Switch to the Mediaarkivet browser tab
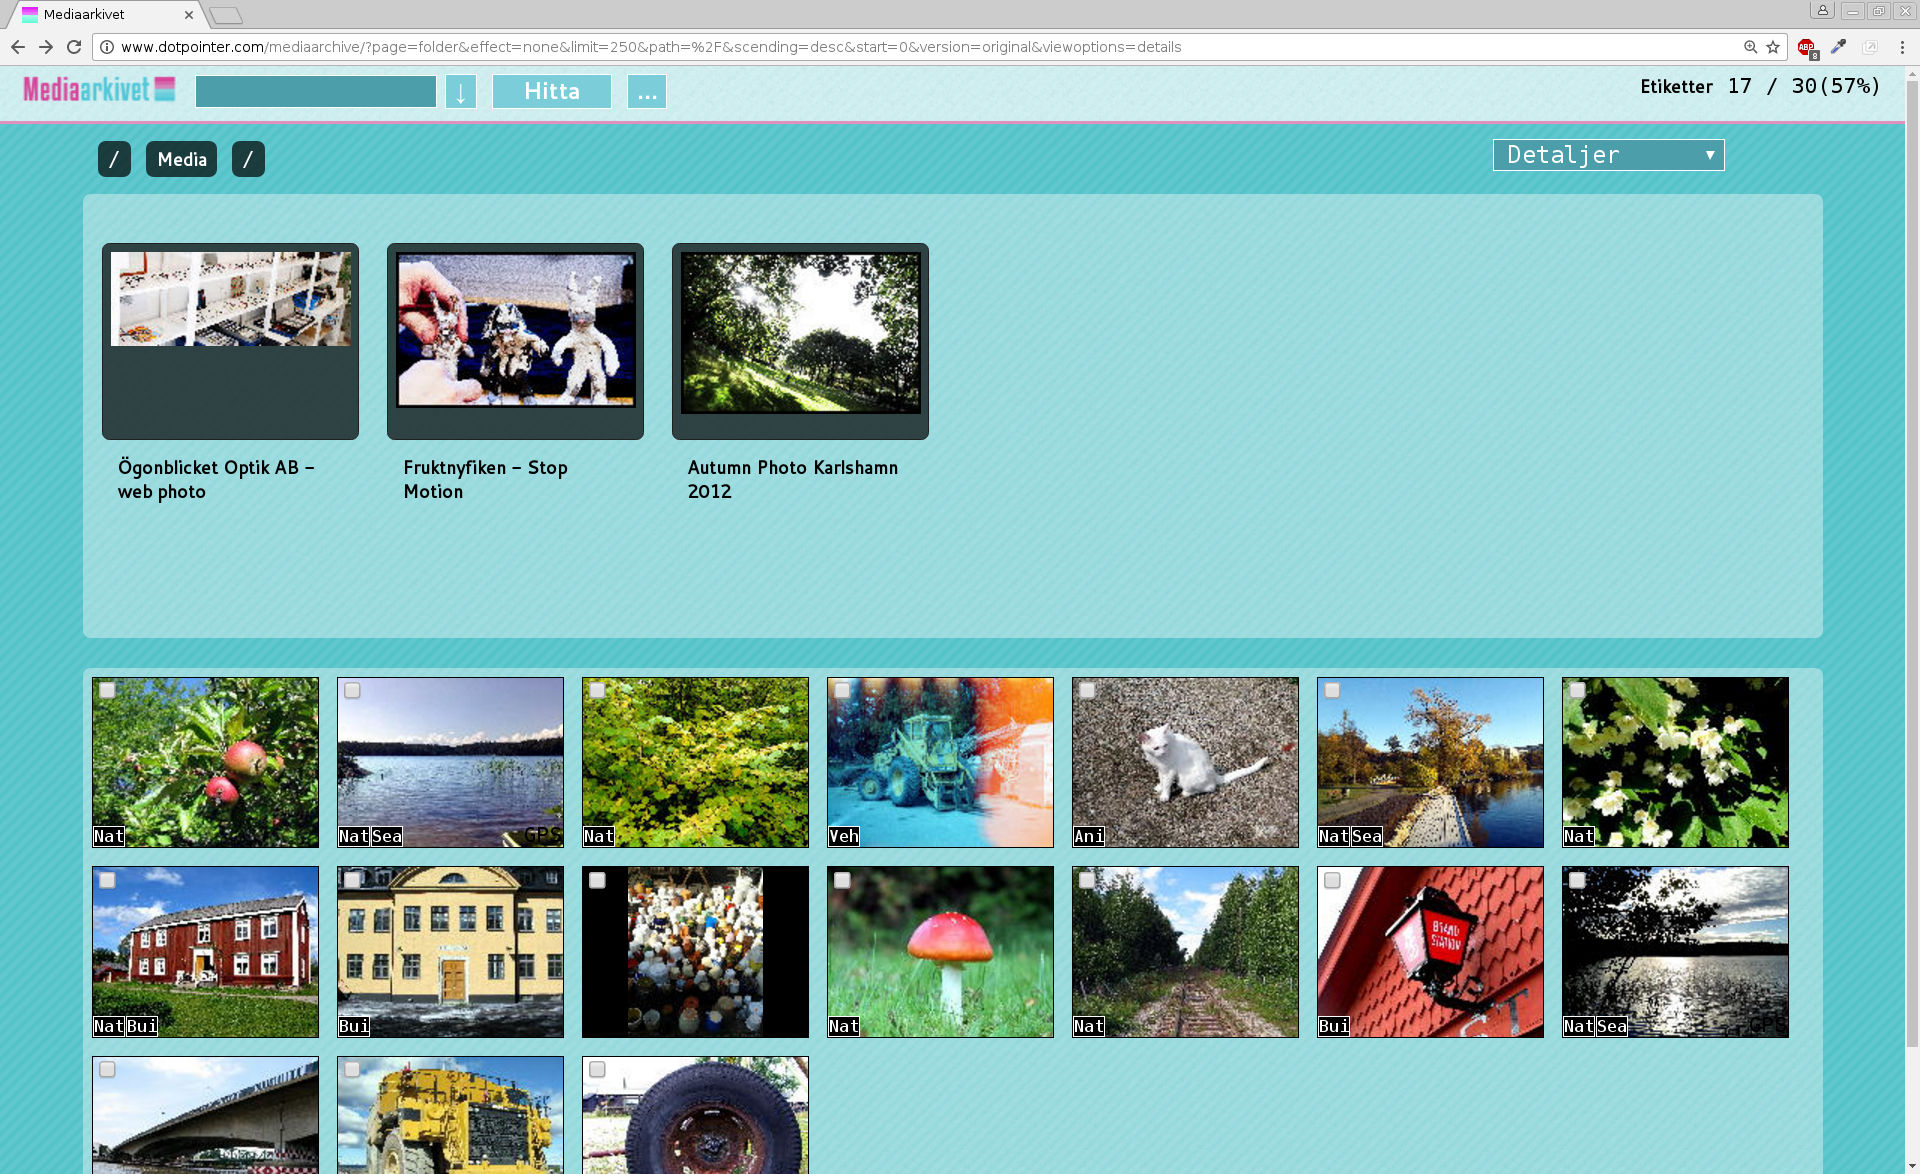This screenshot has height=1174, width=1920. pos(100,14)
